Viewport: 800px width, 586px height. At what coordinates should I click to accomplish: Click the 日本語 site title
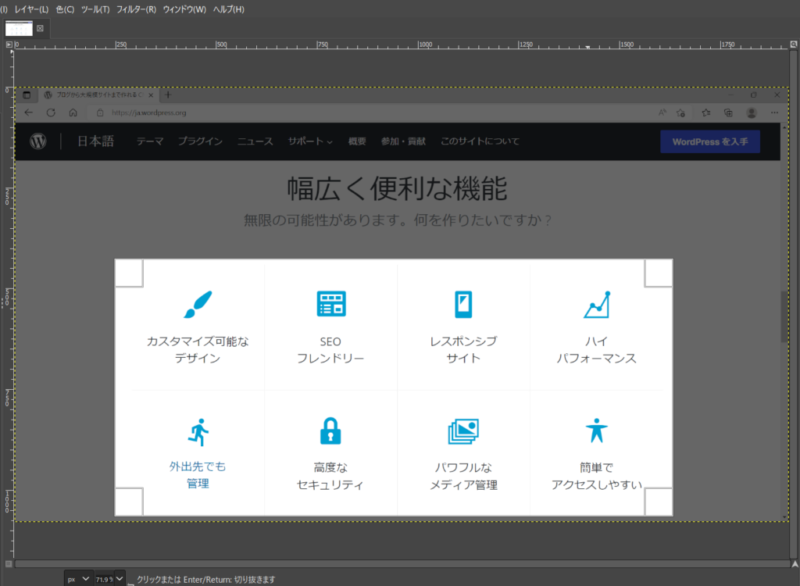click(95, 141)
